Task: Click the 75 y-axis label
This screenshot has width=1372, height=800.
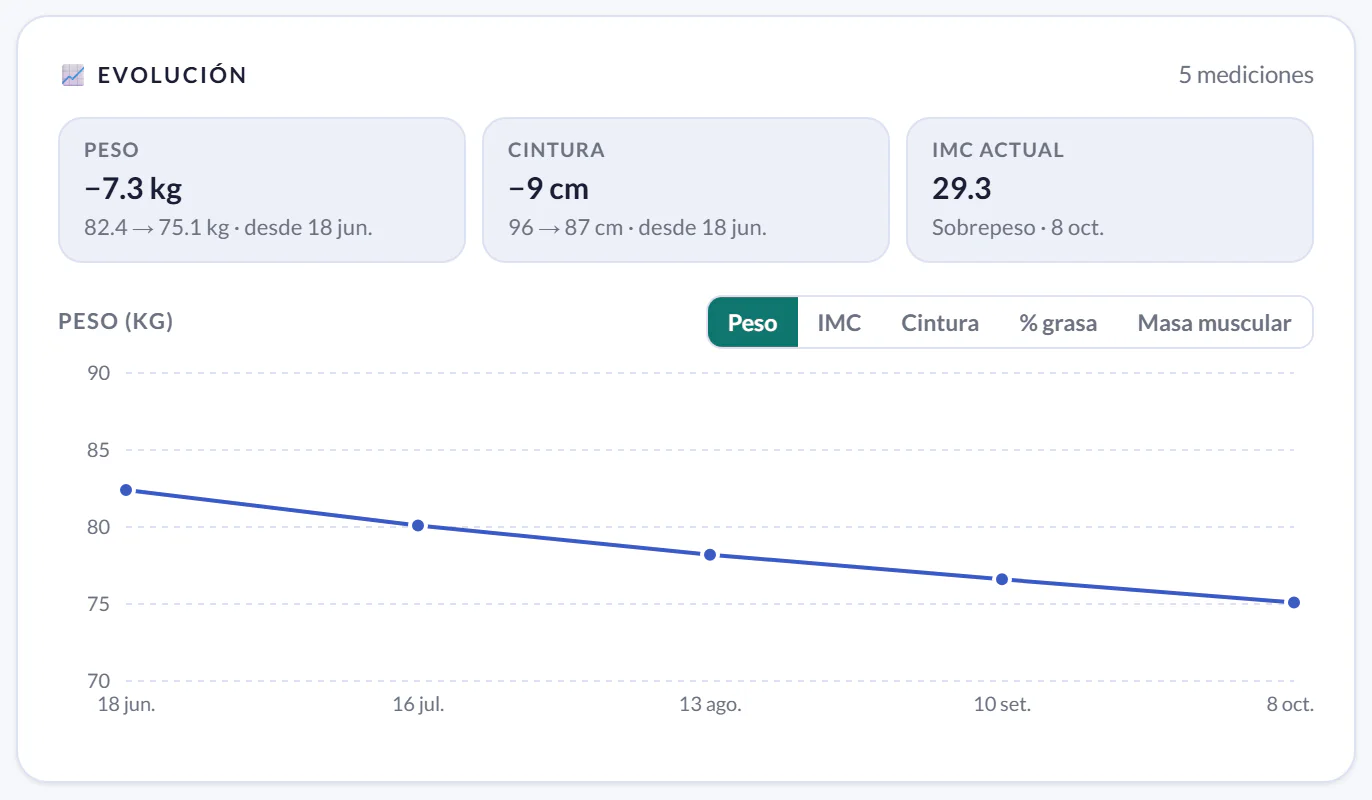Action: pyautogui.click(x=98, y=604)
